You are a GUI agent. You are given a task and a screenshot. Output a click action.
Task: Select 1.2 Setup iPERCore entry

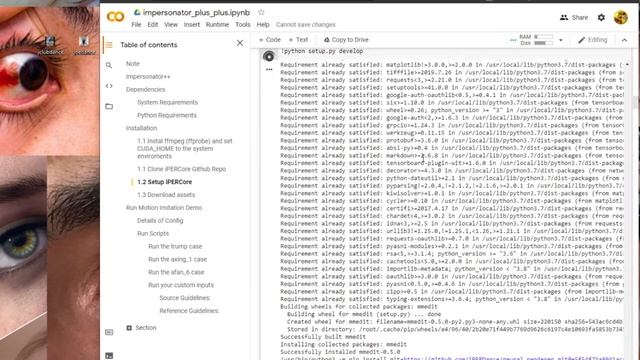pos(164,182)
